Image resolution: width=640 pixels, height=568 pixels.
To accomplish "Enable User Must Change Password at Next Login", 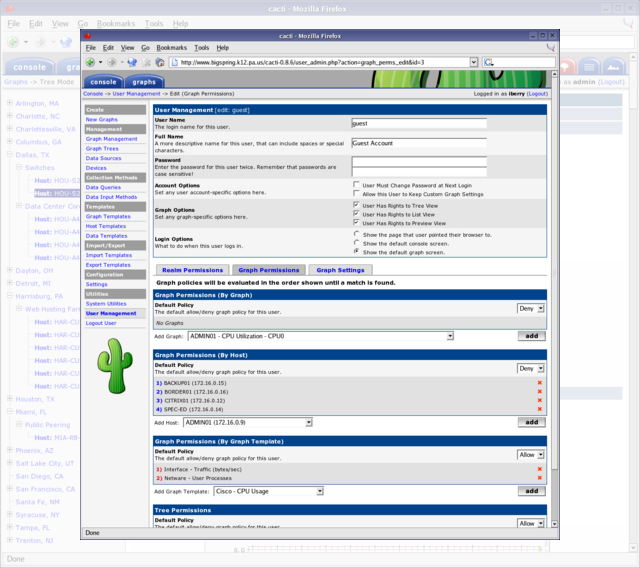I will [356, 184].
